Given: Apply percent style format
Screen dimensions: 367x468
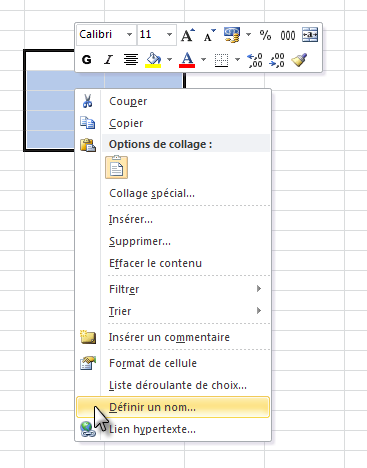Looking at the screenshot, I should tap(265, 35).
